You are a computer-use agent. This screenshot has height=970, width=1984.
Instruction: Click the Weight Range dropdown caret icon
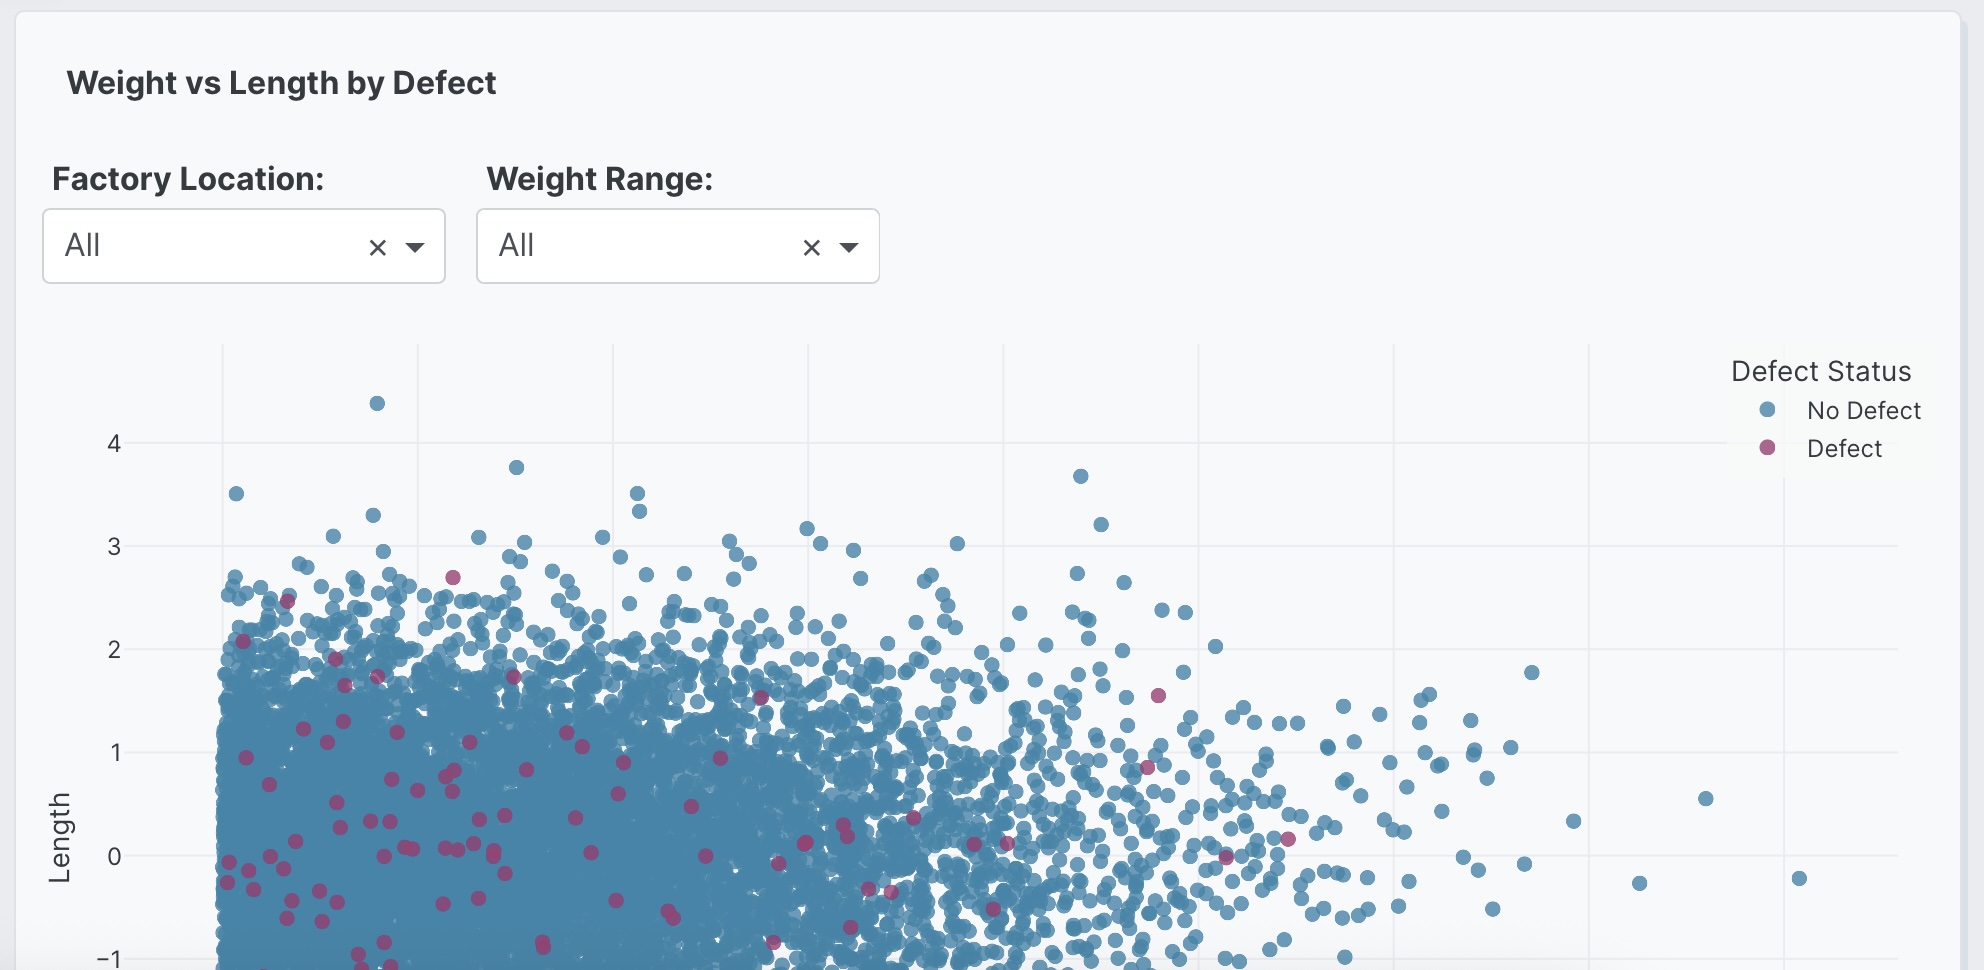pyautogui.click(x=850, y=246)
